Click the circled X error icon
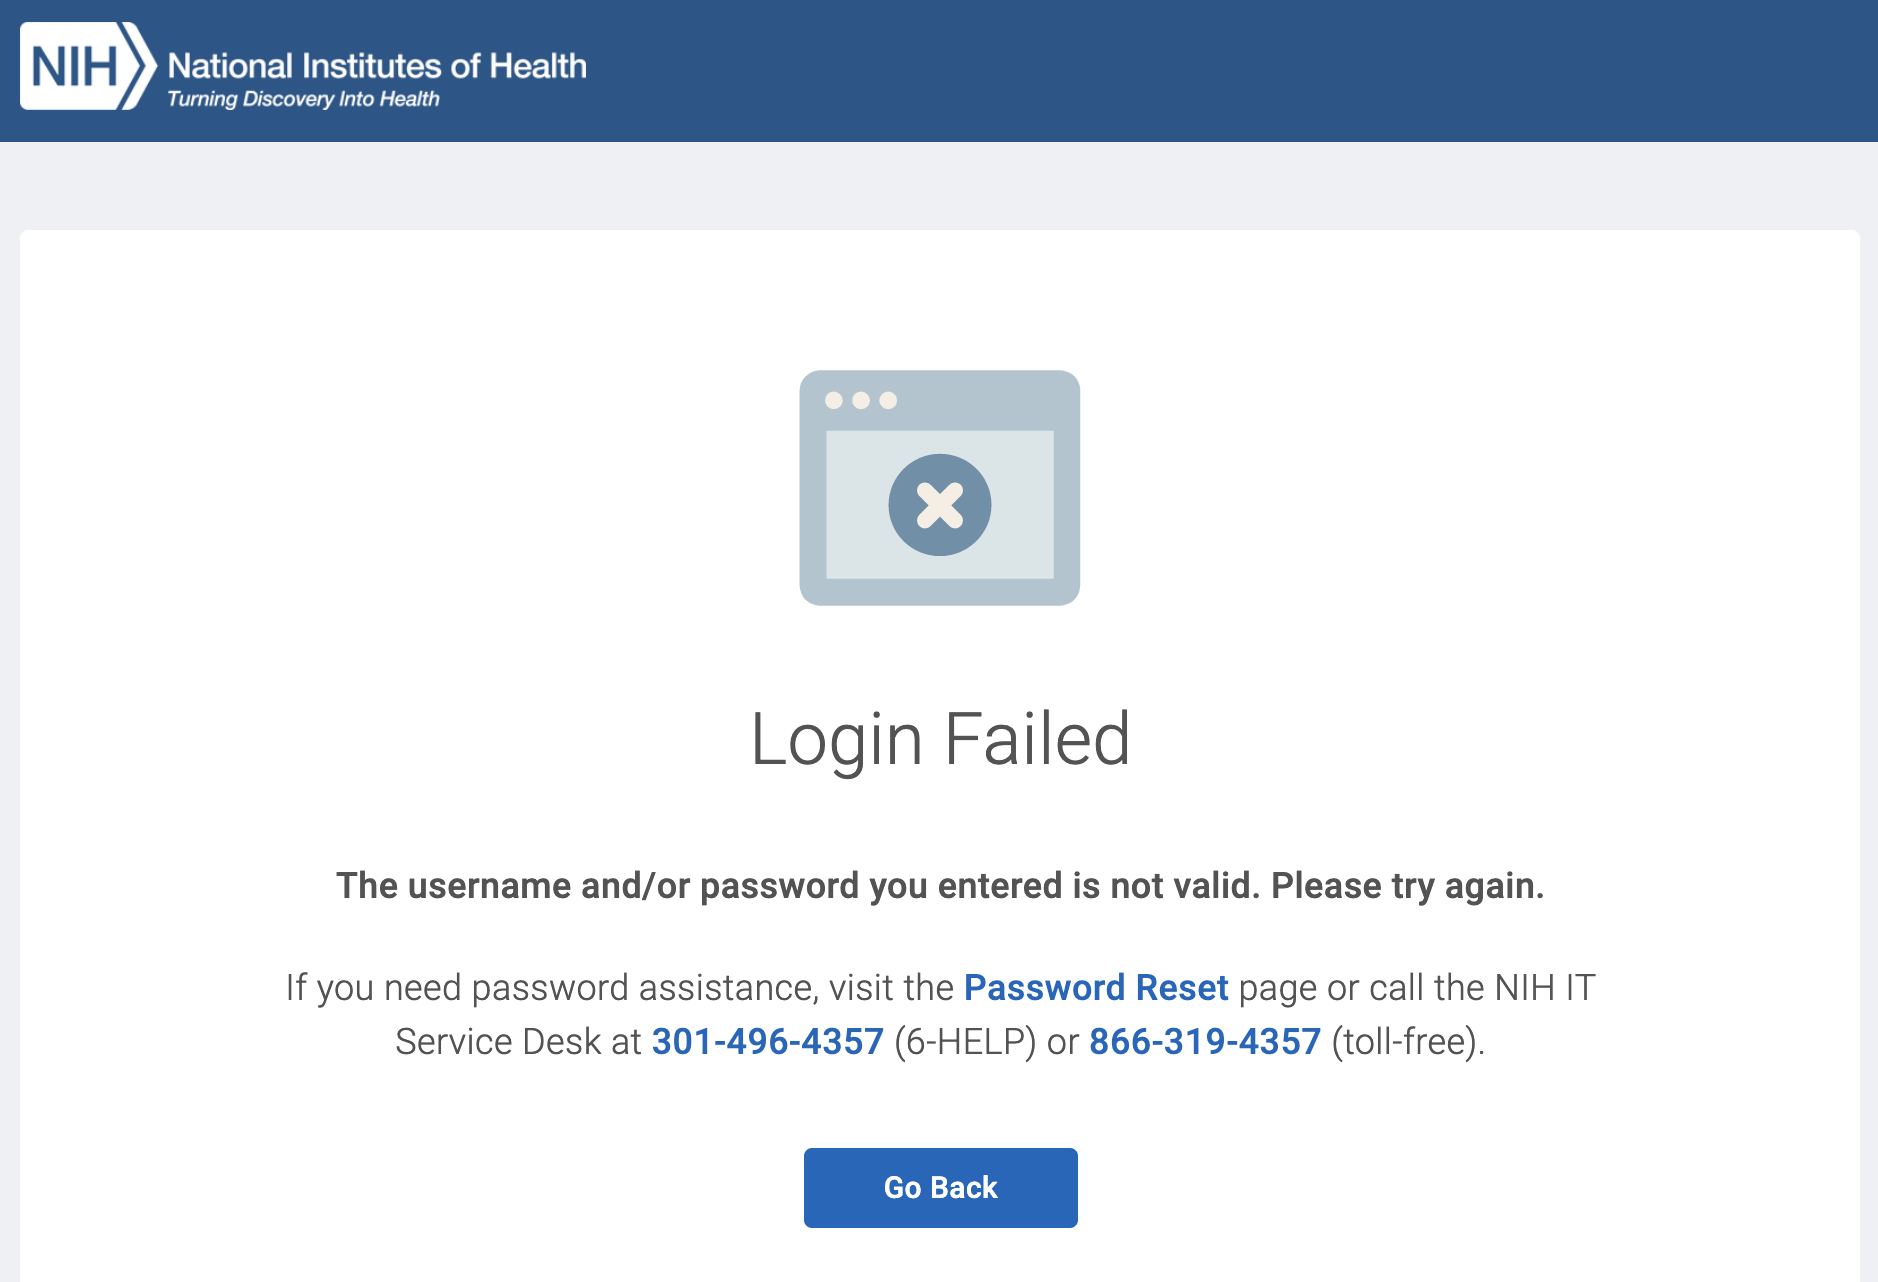Screen dimensions: 1878x1282 [x=940, y=505]
